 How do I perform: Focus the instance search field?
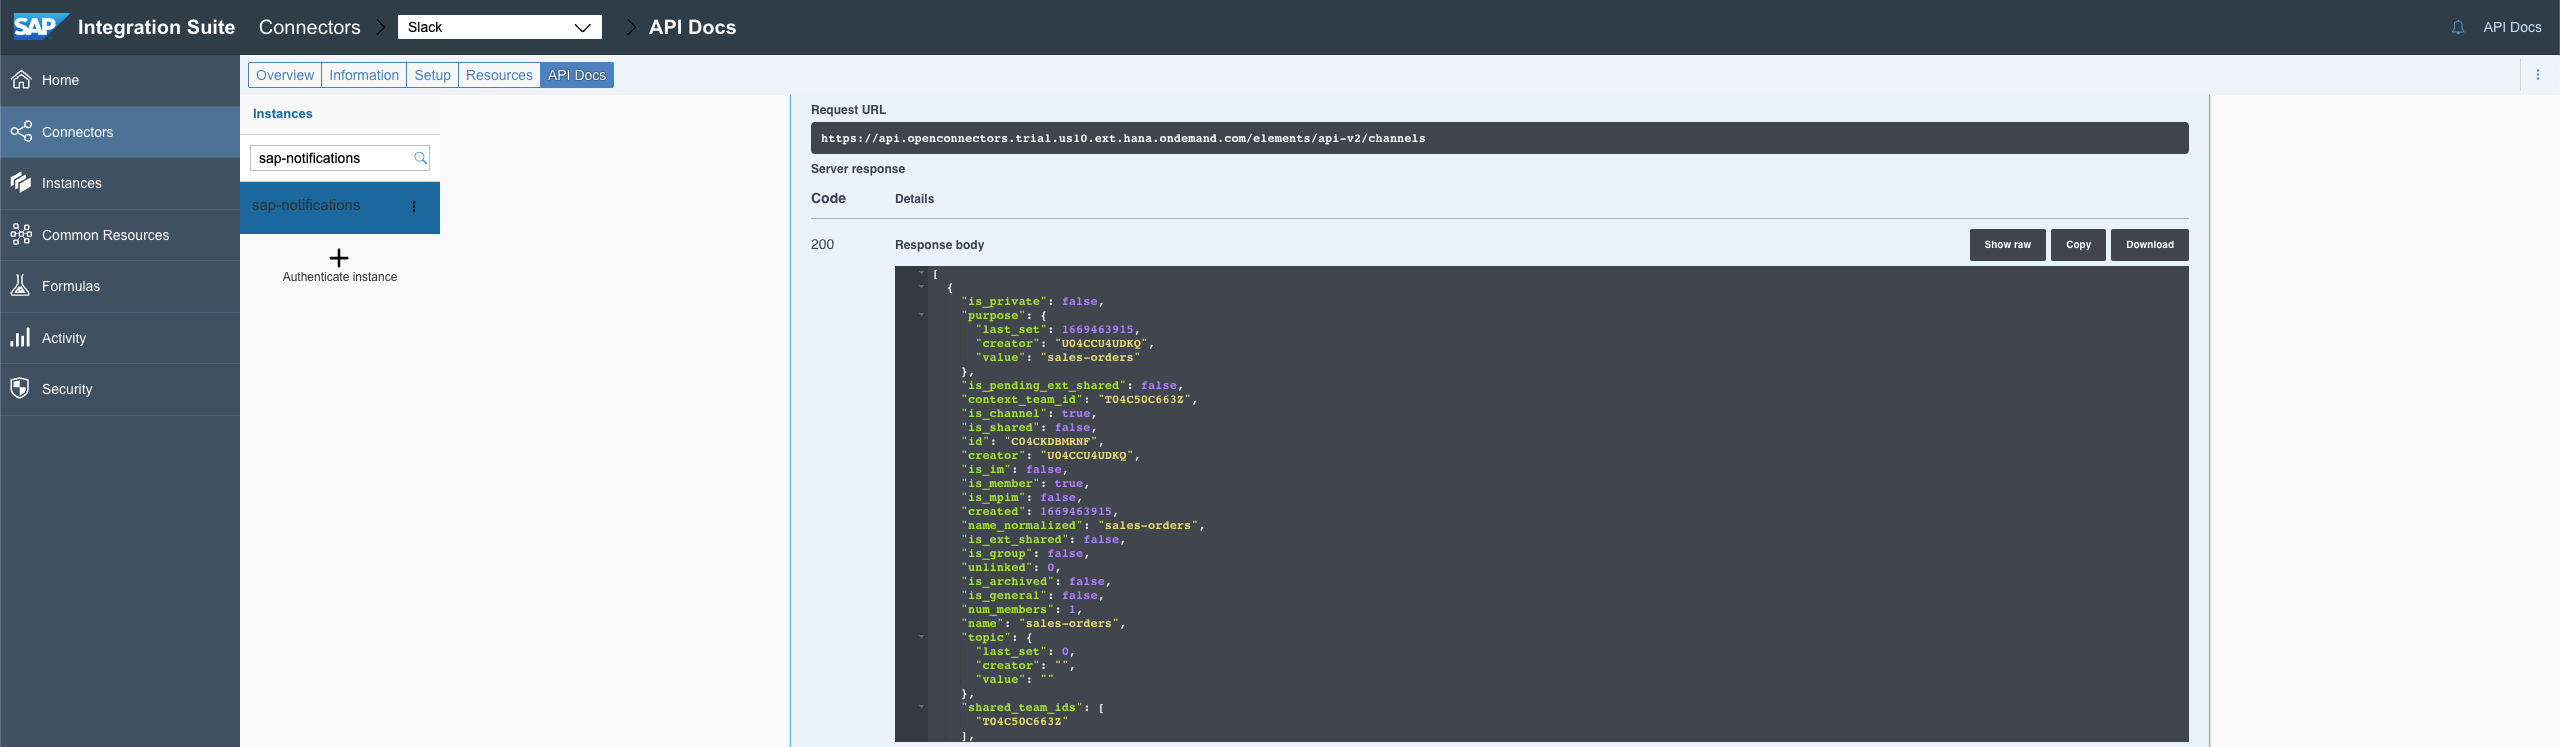339,158
